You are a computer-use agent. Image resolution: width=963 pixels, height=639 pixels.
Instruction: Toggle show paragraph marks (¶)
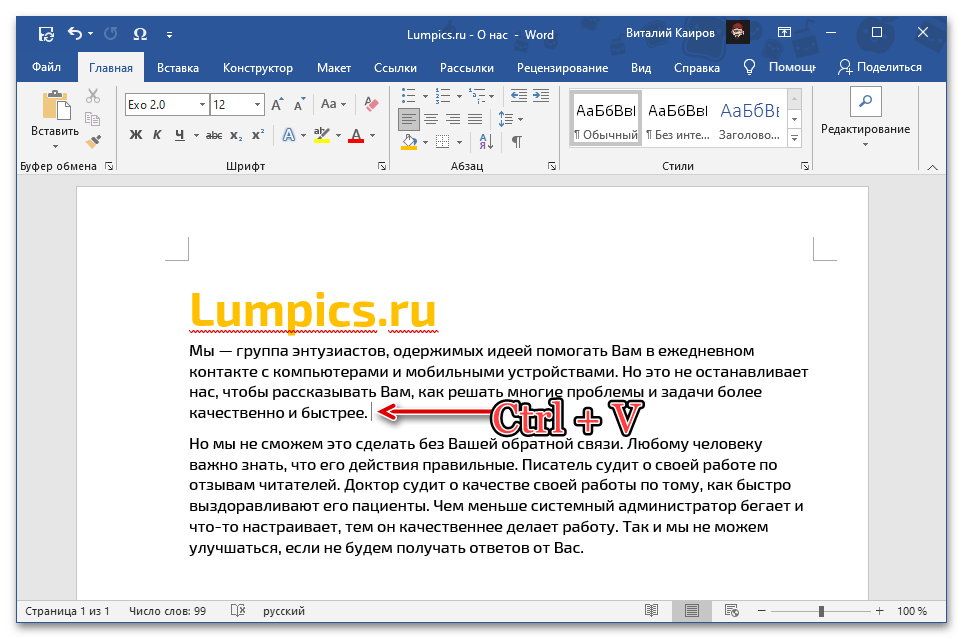pos(517,142)
